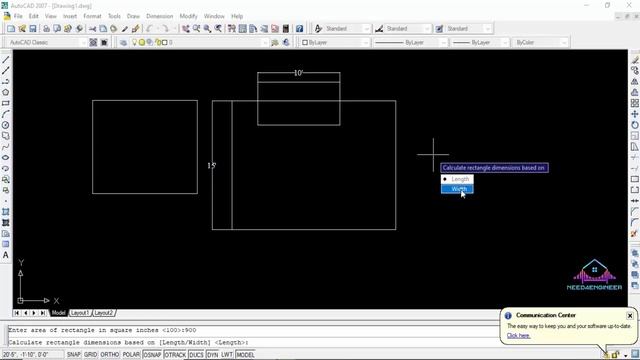The image size is (640, 360).
Task: Select the Spline draw tool
Action: [x=6, y=147]
